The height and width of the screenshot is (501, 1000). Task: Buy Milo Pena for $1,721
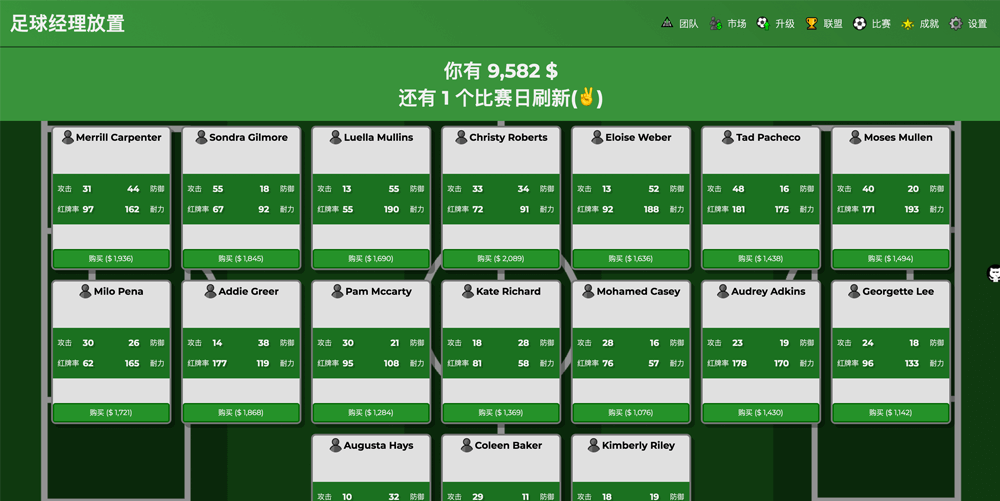pyautogui.click(x=111, y=413)
